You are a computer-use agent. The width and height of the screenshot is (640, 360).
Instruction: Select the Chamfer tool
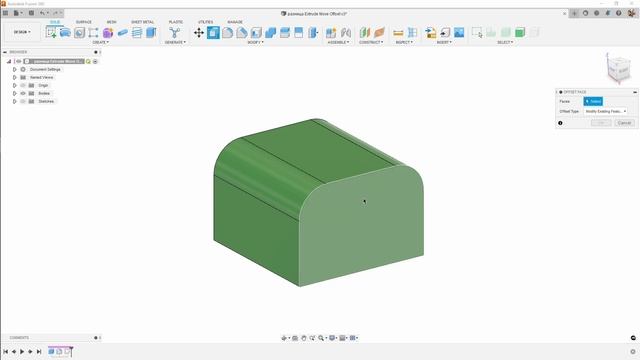click(242, 33)
